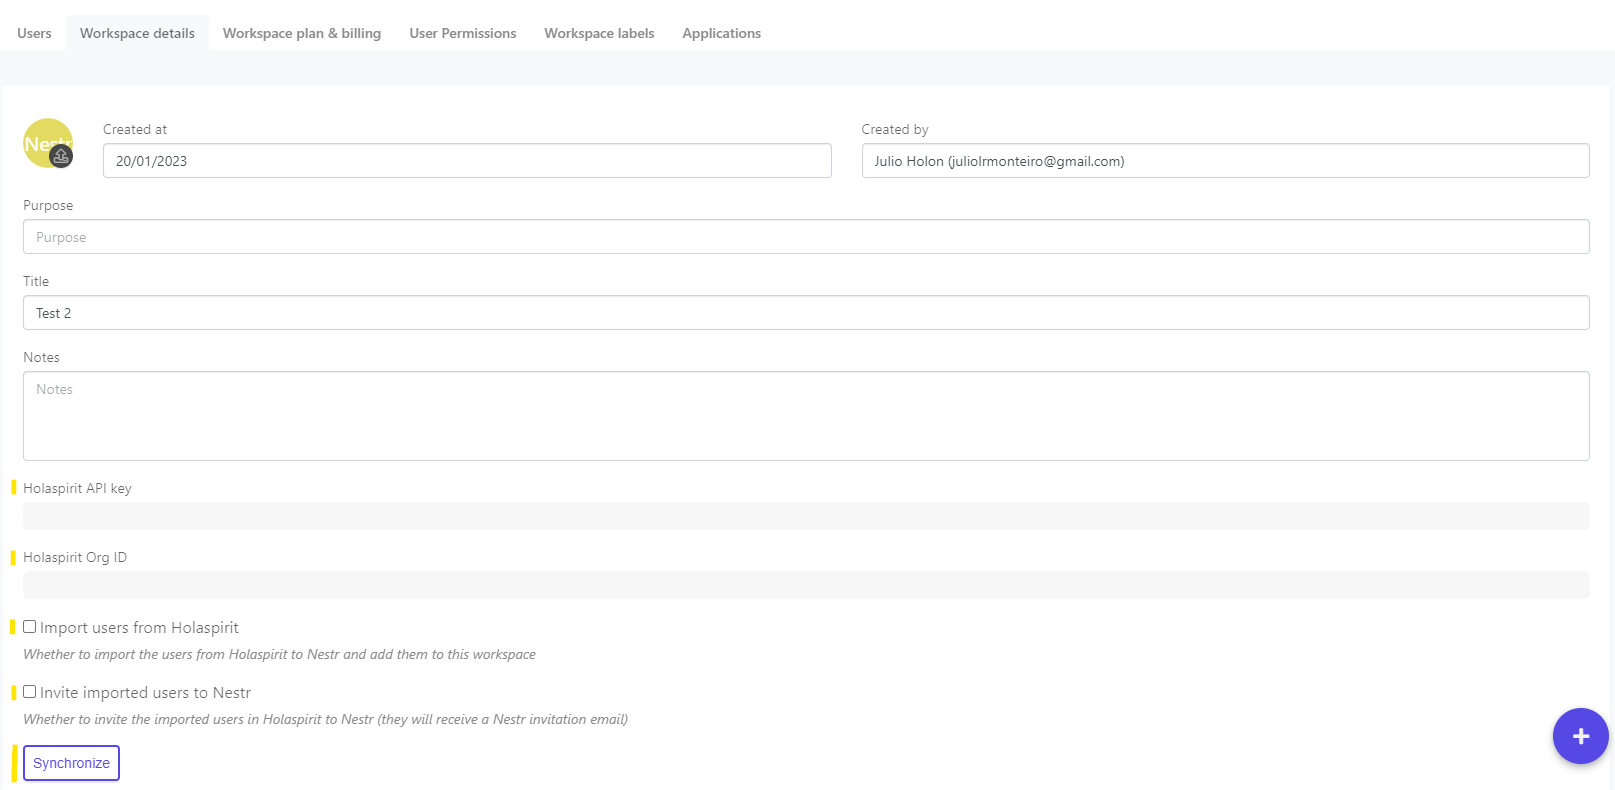Click inside the Notes text area

click(806, 416)
